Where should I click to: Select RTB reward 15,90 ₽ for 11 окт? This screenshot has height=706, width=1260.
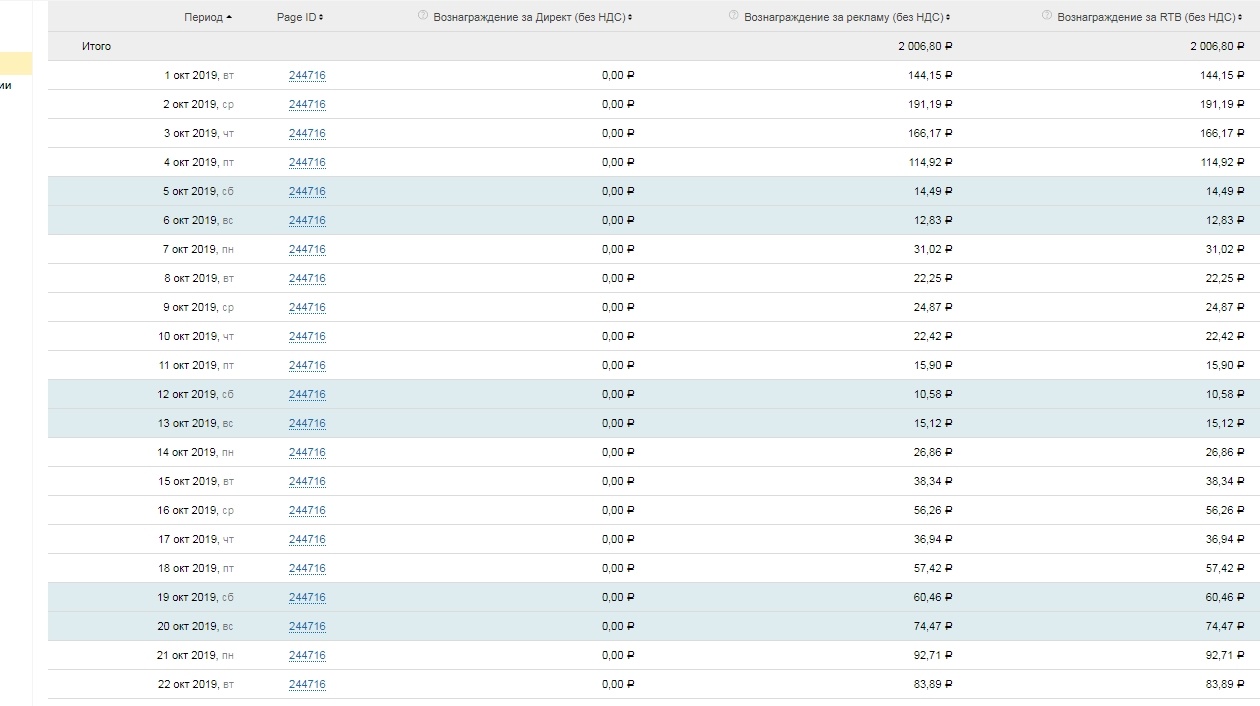click(1225, 365)
